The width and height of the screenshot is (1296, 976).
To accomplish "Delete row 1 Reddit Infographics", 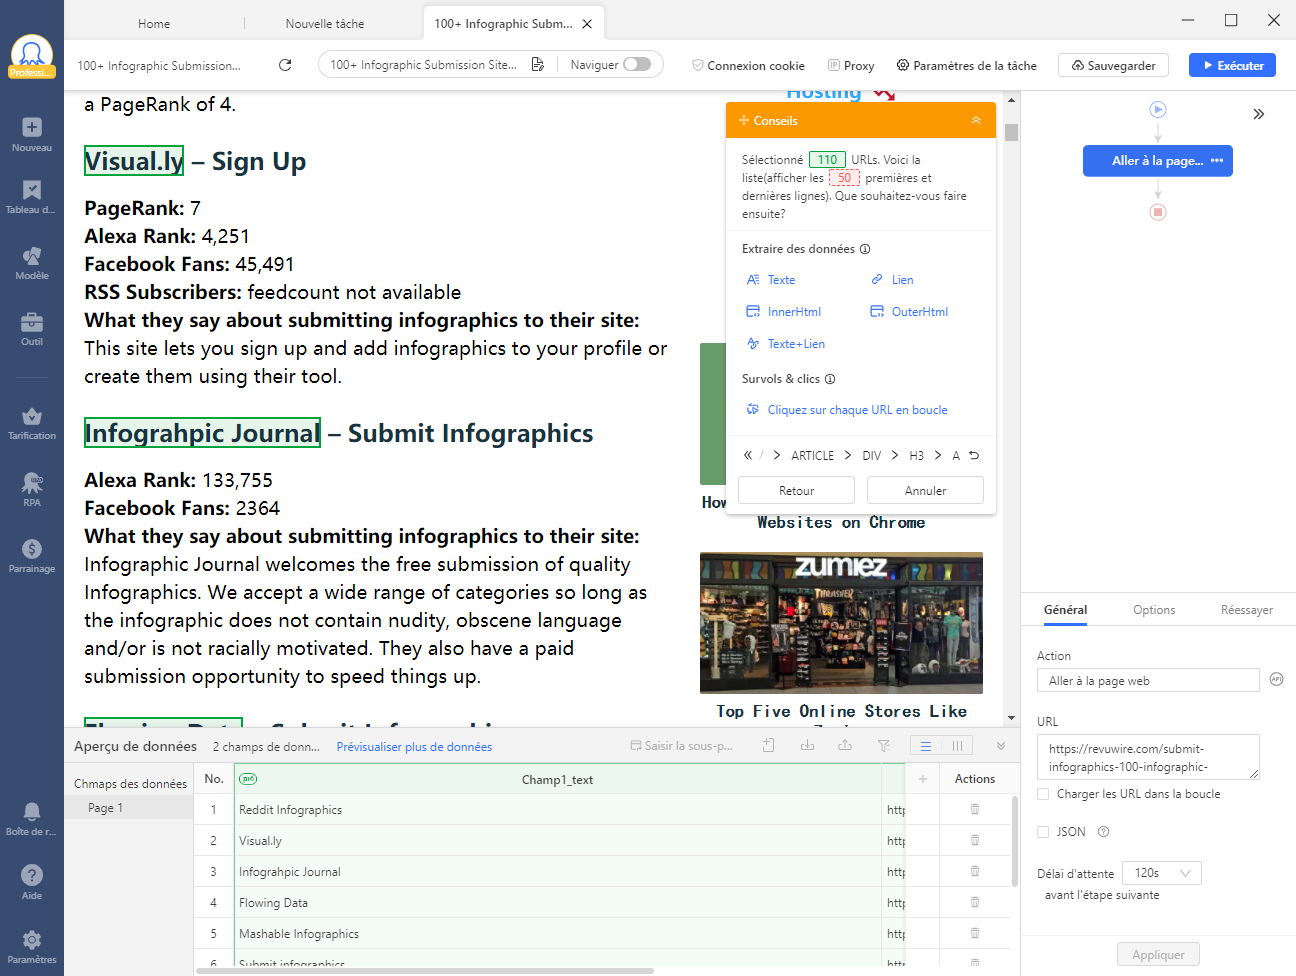I will point(975,809).
